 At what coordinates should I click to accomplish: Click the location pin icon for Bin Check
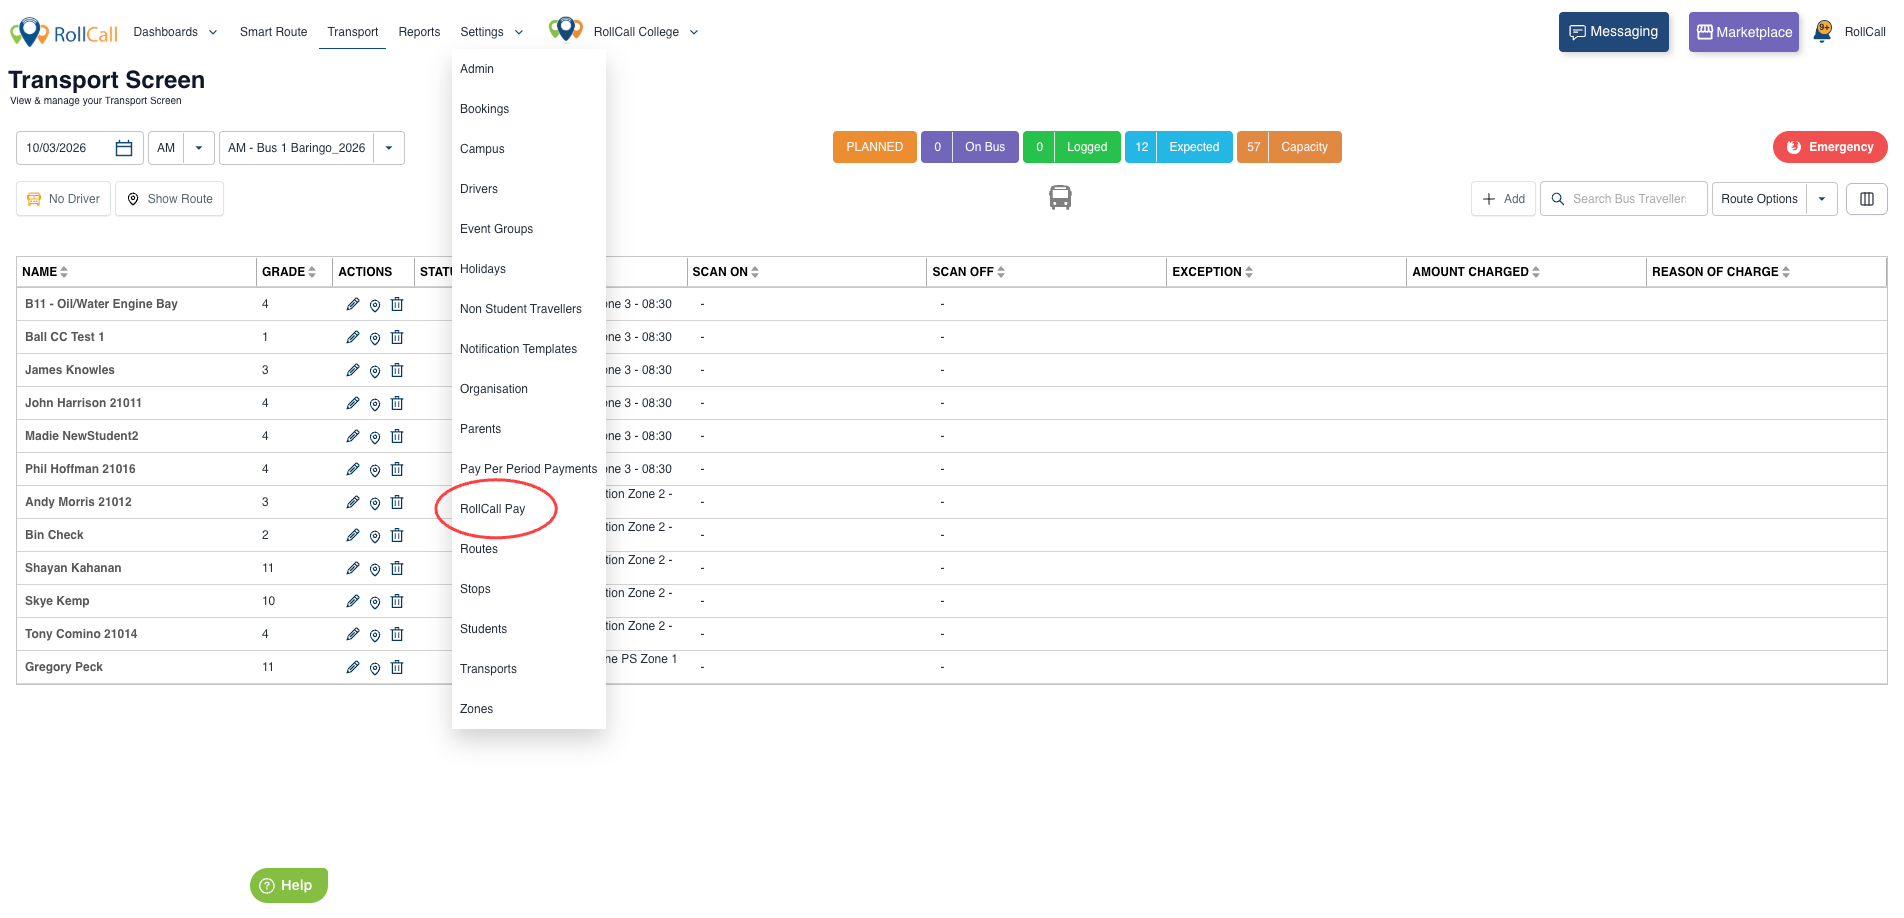coord(375,536)
